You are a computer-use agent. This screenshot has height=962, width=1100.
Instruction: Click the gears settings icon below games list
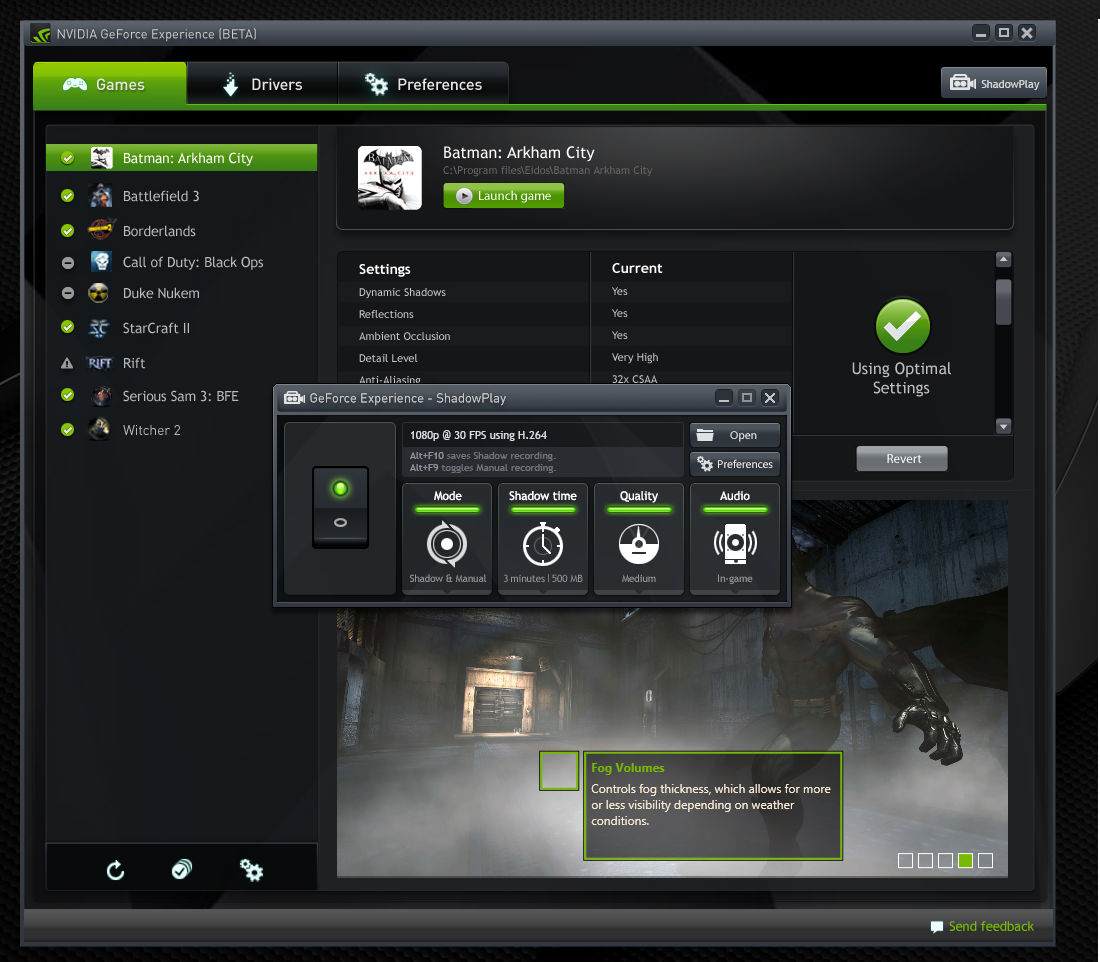coord(250,870)
